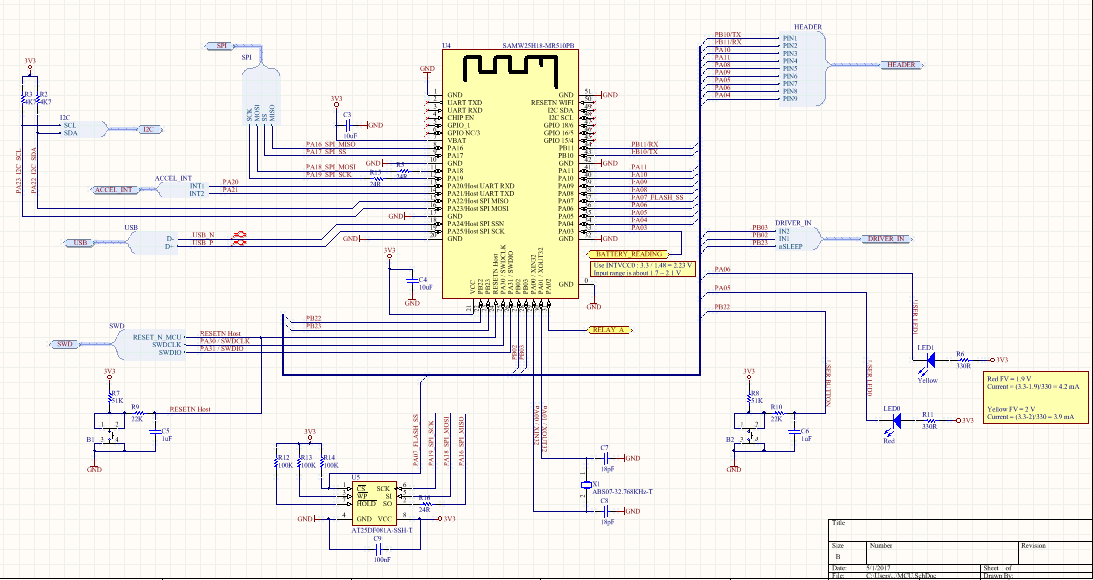Select the HEADER port on the right
This screenshot has height=580, width=1093.
[x=901, y=65]
